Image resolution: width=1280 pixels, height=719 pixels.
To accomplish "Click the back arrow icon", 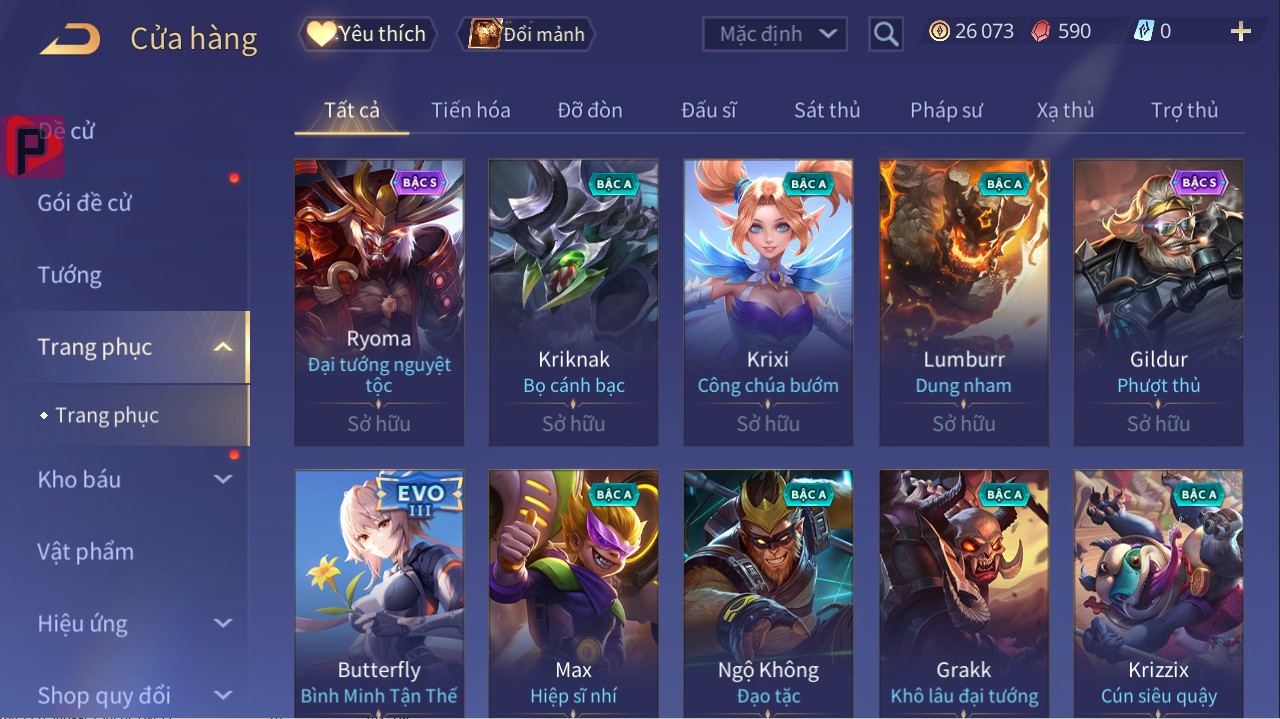I will [70, 40].
